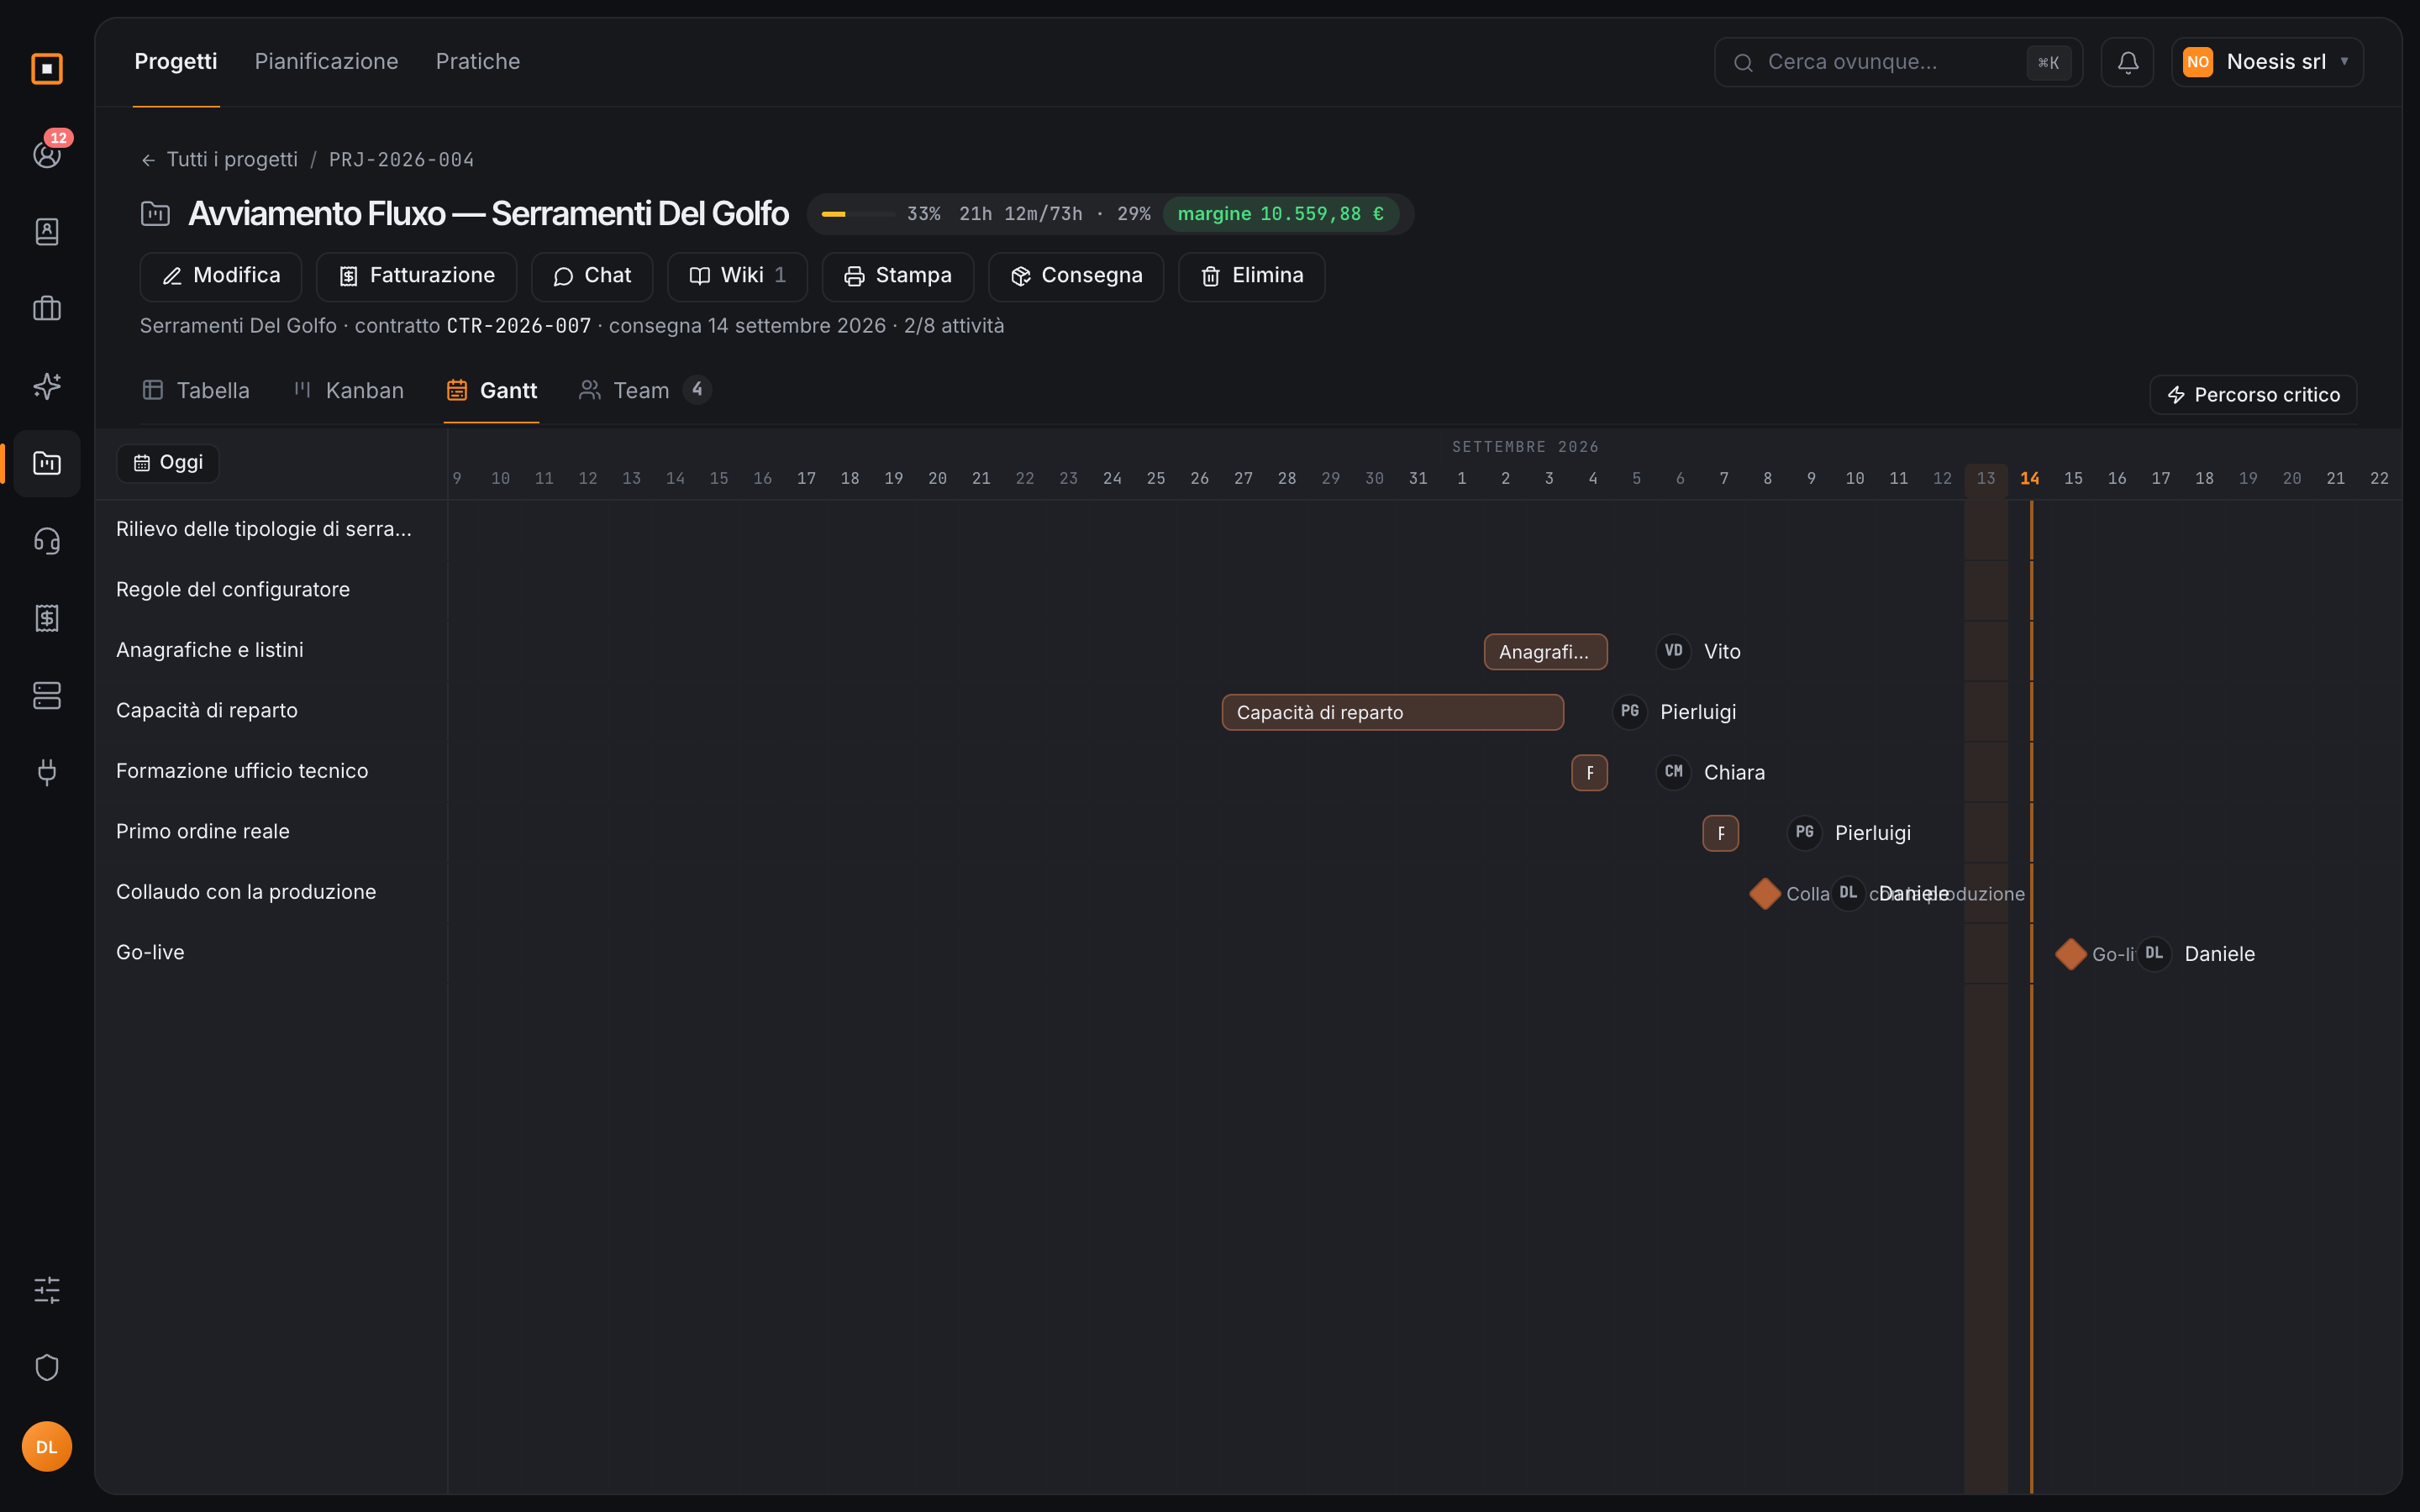This screenshot has height=1512, width=2420.
Task: Open the notifications bell
Action: click(2127, 62)
